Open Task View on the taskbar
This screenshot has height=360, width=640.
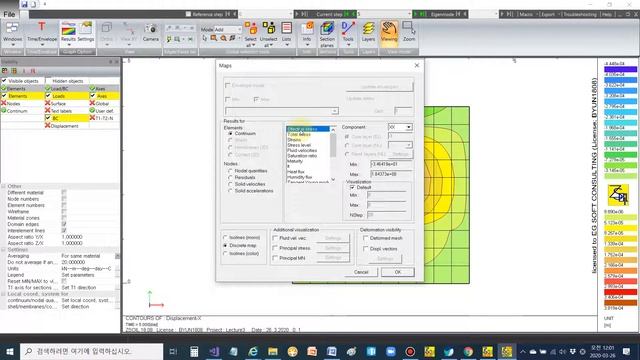(173, 351)
